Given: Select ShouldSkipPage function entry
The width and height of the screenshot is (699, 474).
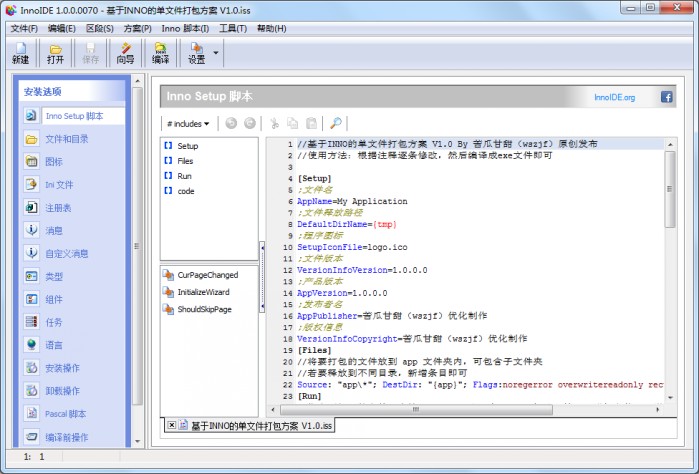Looking at the screenshot, I should pyautogui.click(x=197, y=309).
